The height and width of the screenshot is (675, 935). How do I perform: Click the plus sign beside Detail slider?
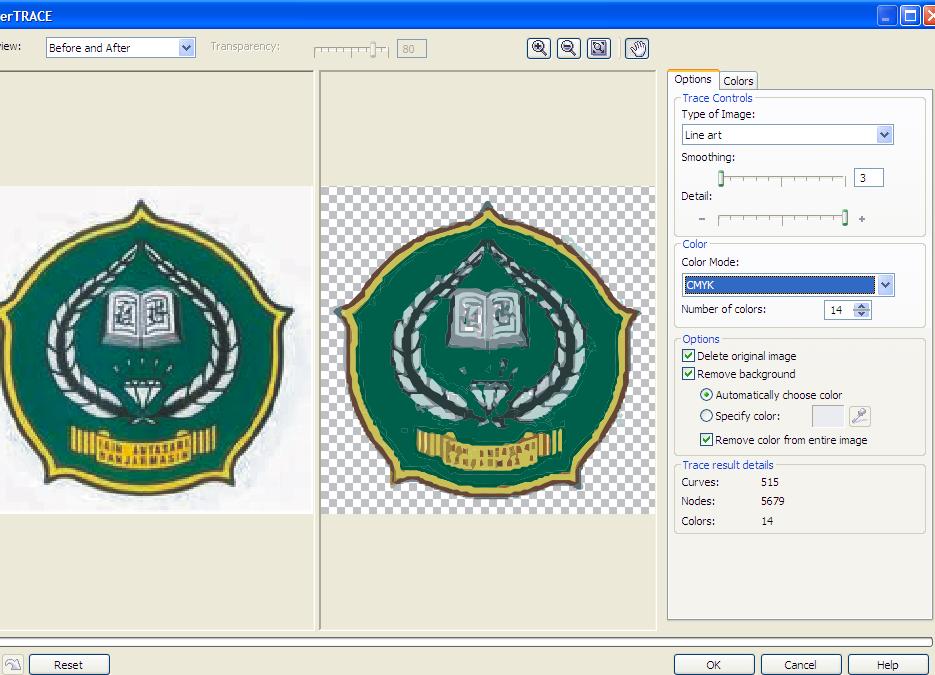click(x=862, y=219)
